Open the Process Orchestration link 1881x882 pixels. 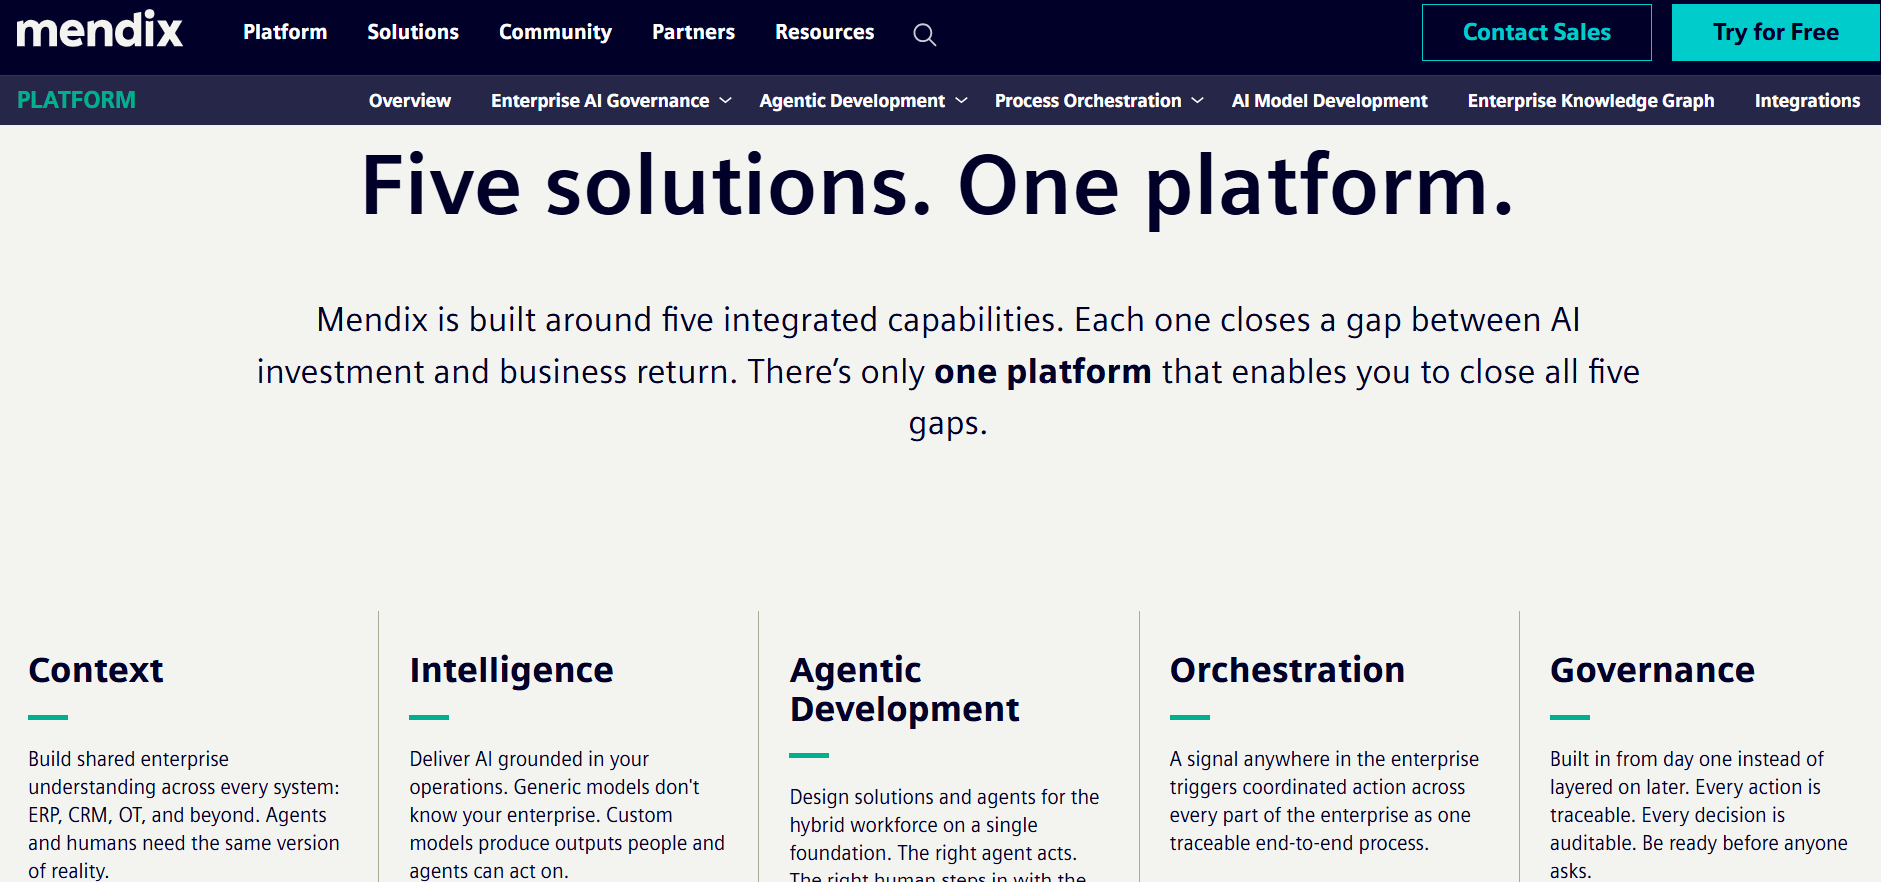coord(1088,101)
